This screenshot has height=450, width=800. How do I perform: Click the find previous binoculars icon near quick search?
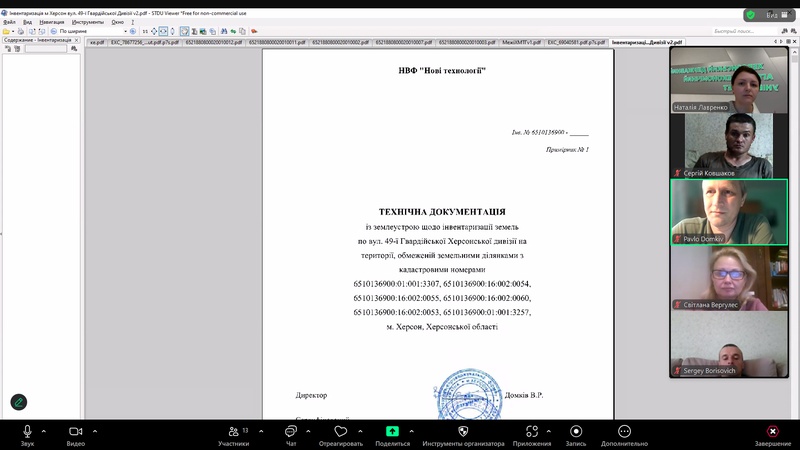click(785, 31)
